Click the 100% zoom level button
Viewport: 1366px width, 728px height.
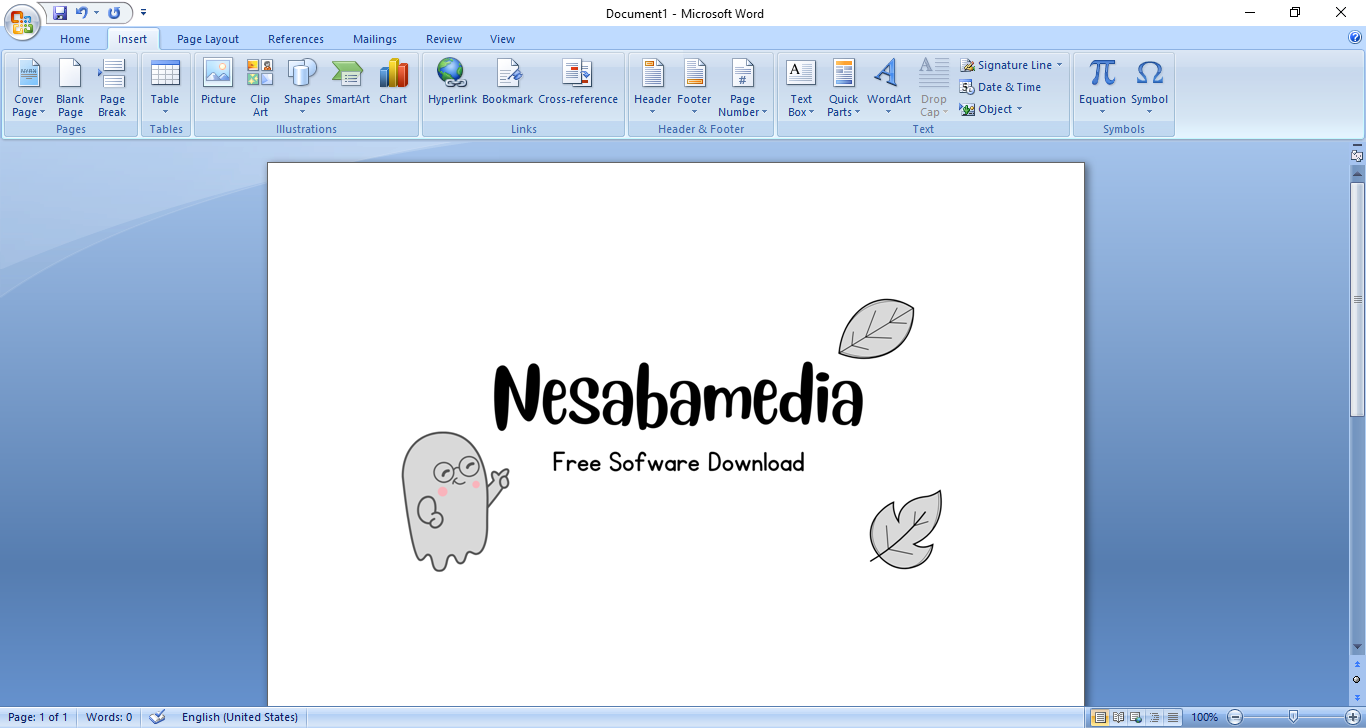[1204, 717]
